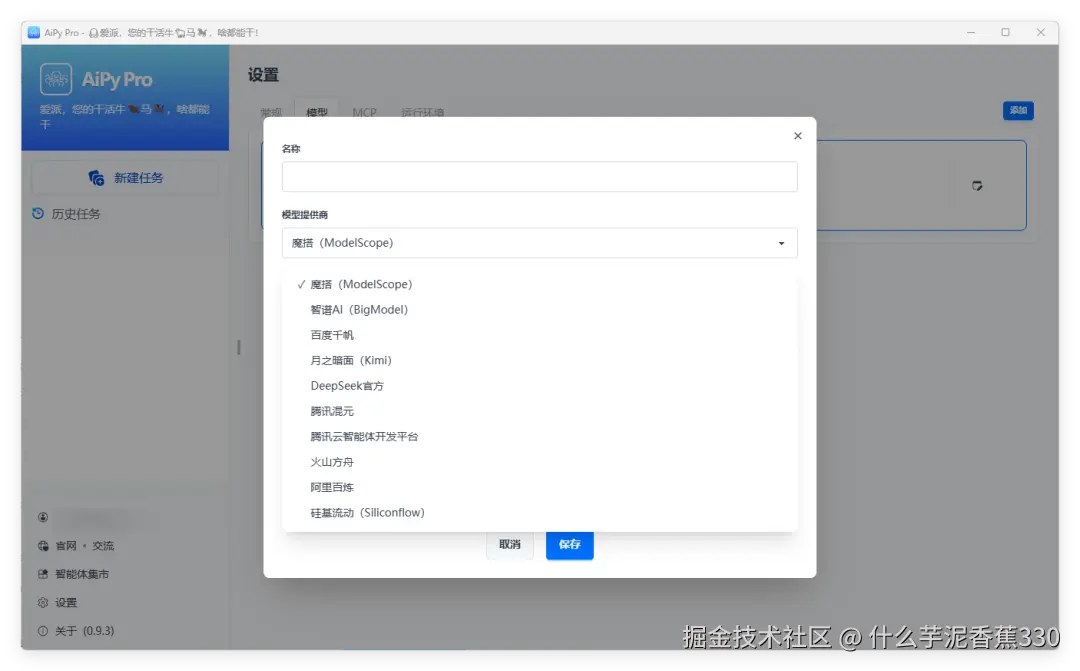
Task: Click the about info icon
Action: click(x=43, y=630)
